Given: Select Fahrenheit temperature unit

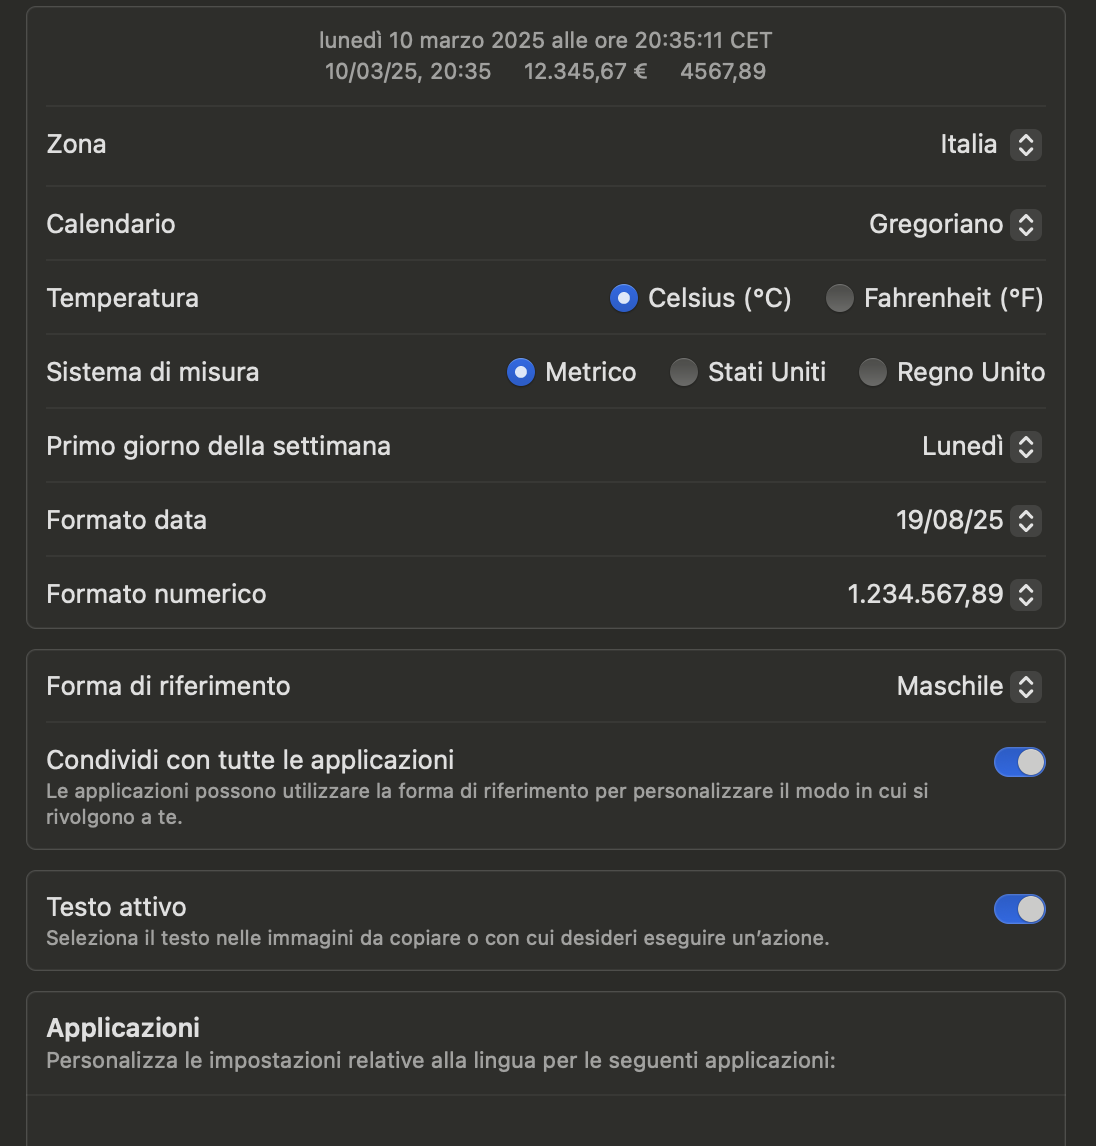Looking at the screenshot, I should [840, 297].
